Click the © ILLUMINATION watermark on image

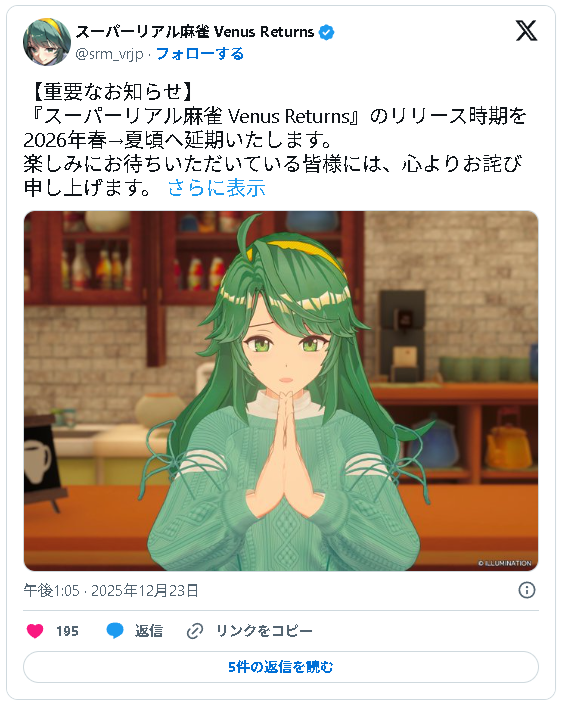coord(504,563)
